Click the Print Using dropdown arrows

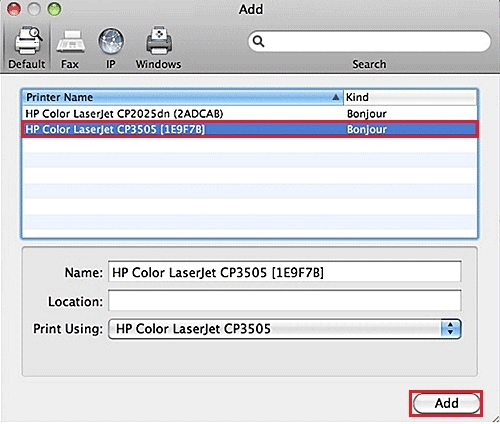(450, 329)
